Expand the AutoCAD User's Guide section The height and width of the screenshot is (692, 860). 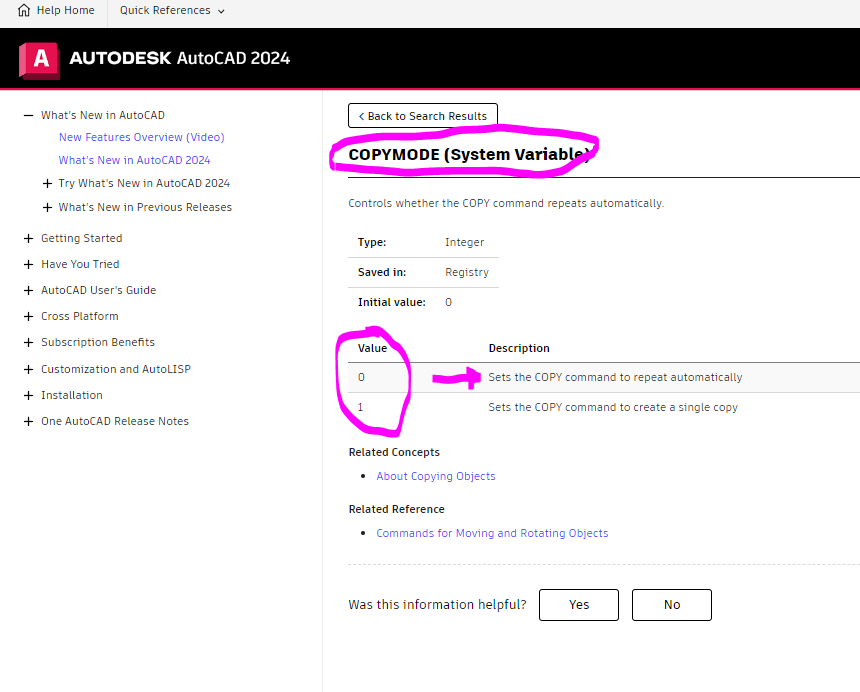(x=28, y=290)
